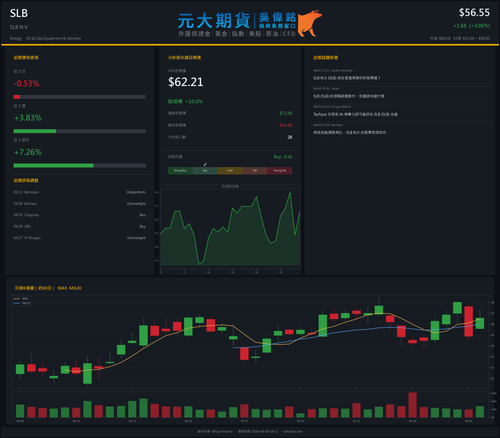Image resolution: width=500 pixels, height=438 pixels.
Task: Click the Zacks news headline
Action: coord(348,96)
